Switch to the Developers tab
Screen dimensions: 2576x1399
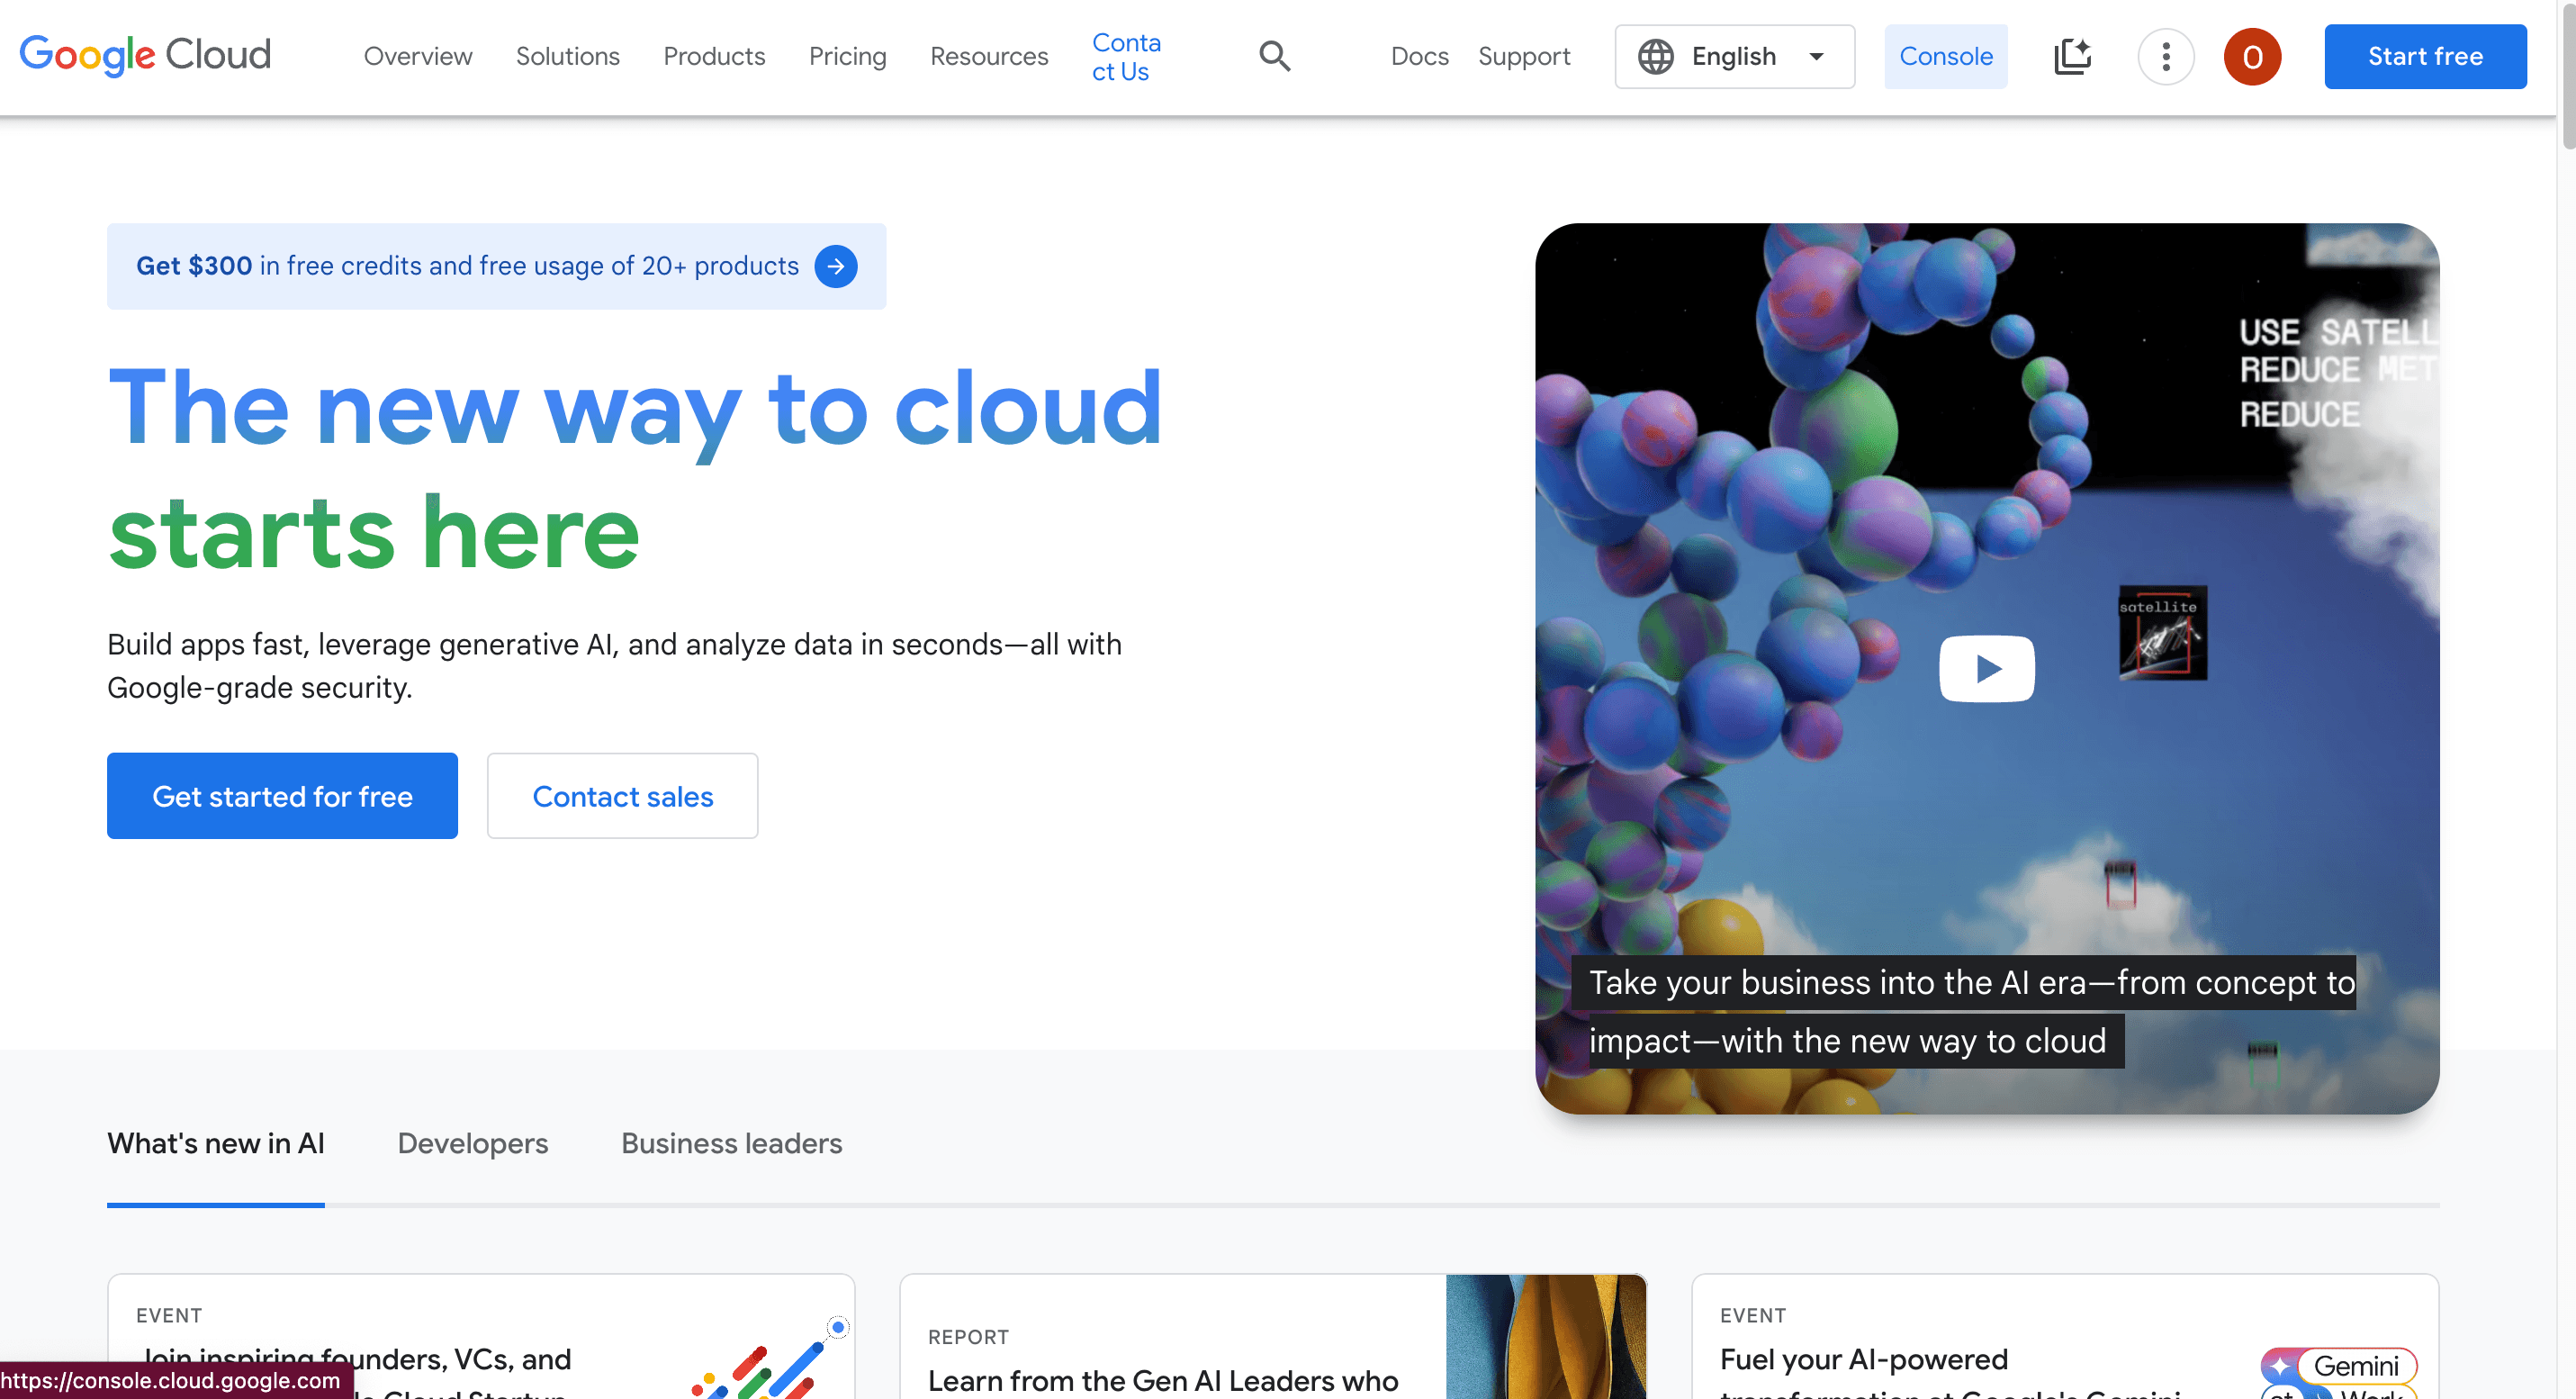coord(473,1143)
